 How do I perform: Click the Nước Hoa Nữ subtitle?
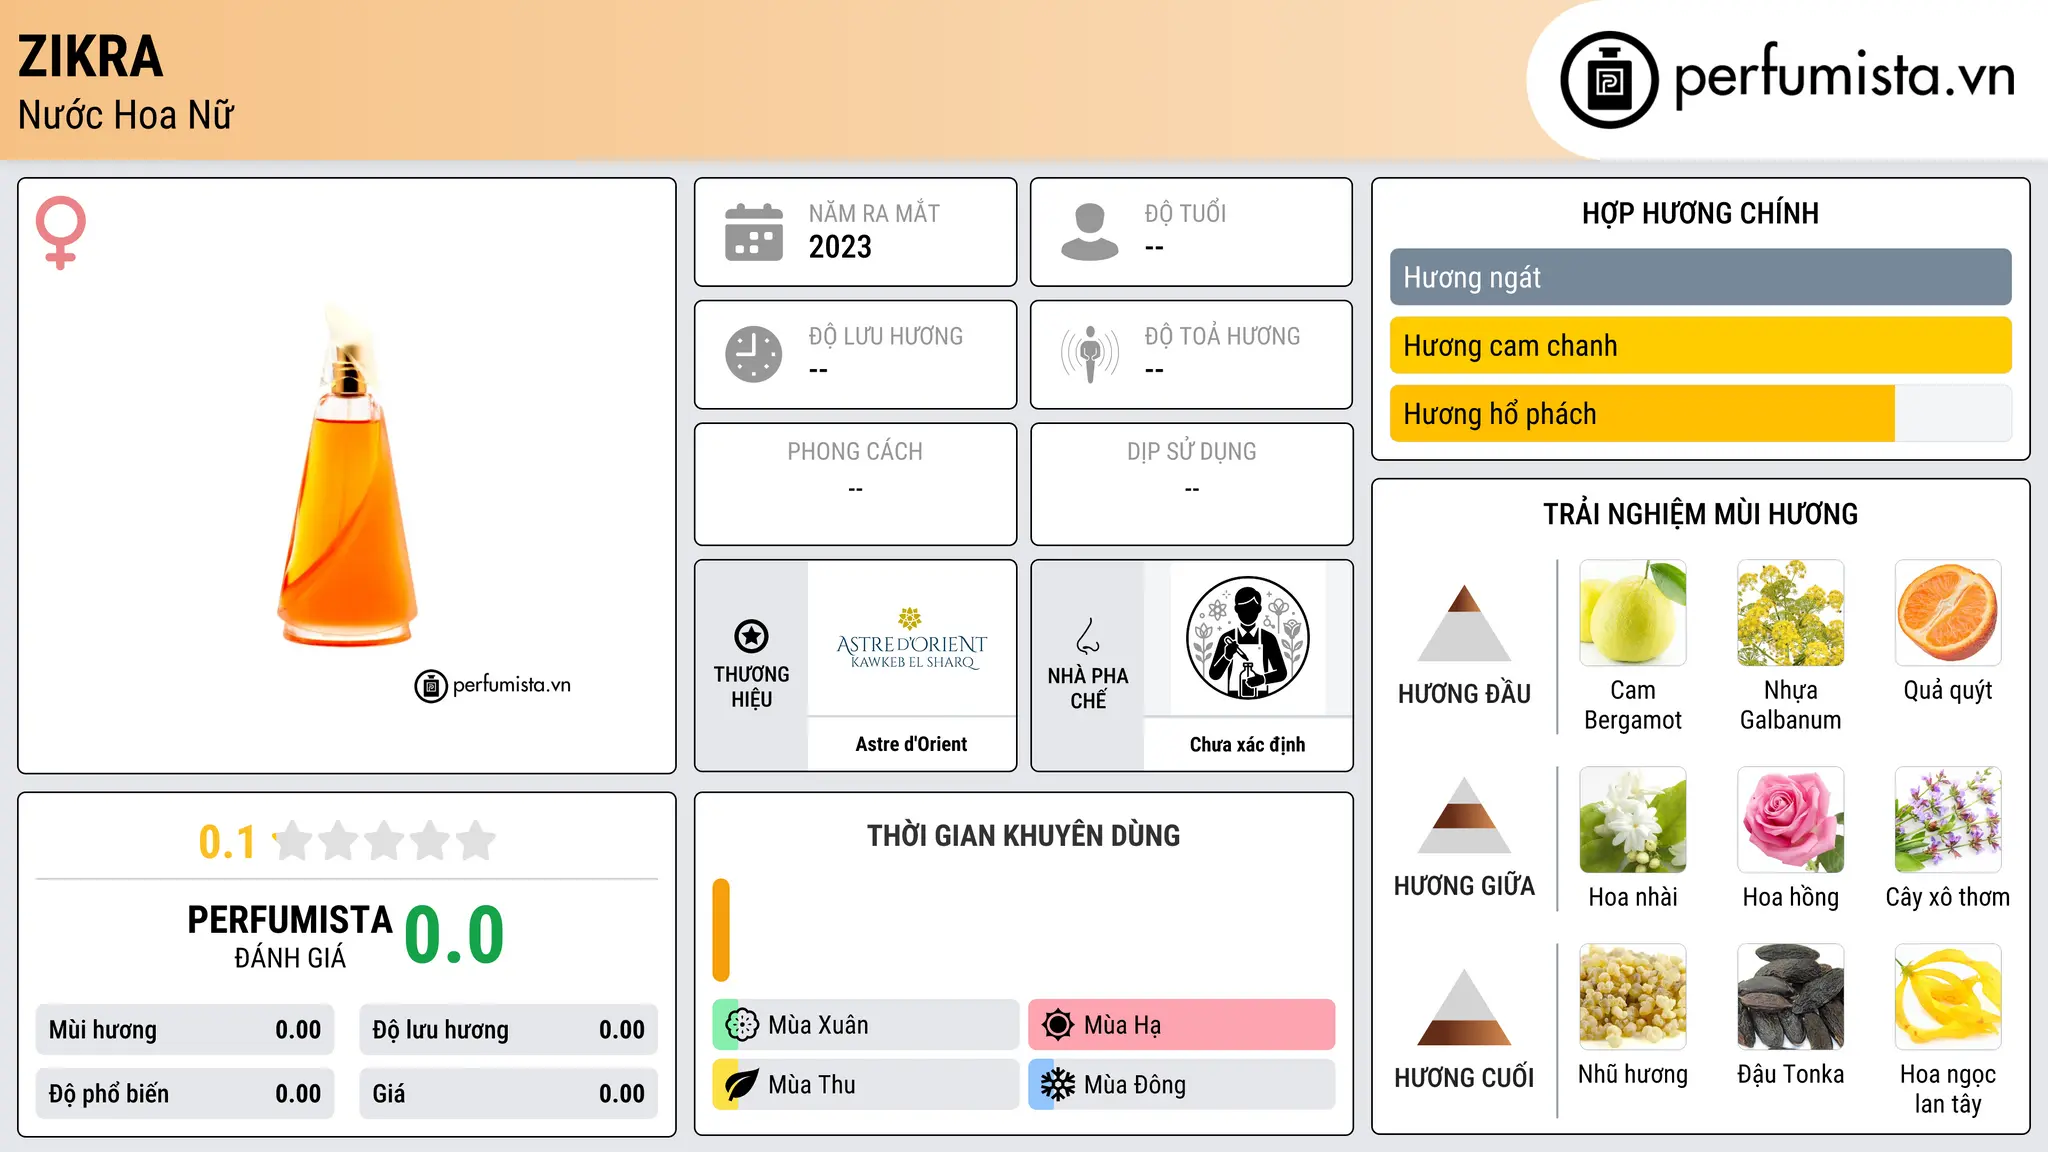pyautogui.click(x=126, y=115)
